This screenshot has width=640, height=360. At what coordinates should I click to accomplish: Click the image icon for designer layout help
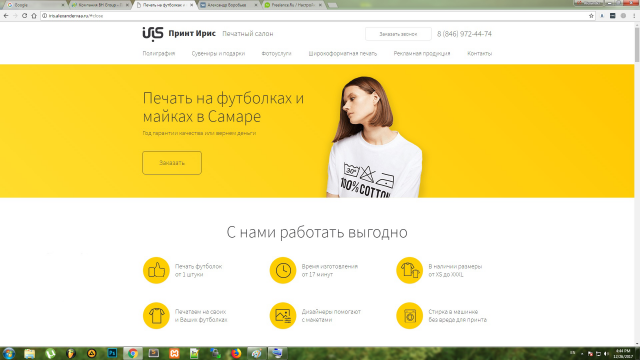click(x=282, y=316)
